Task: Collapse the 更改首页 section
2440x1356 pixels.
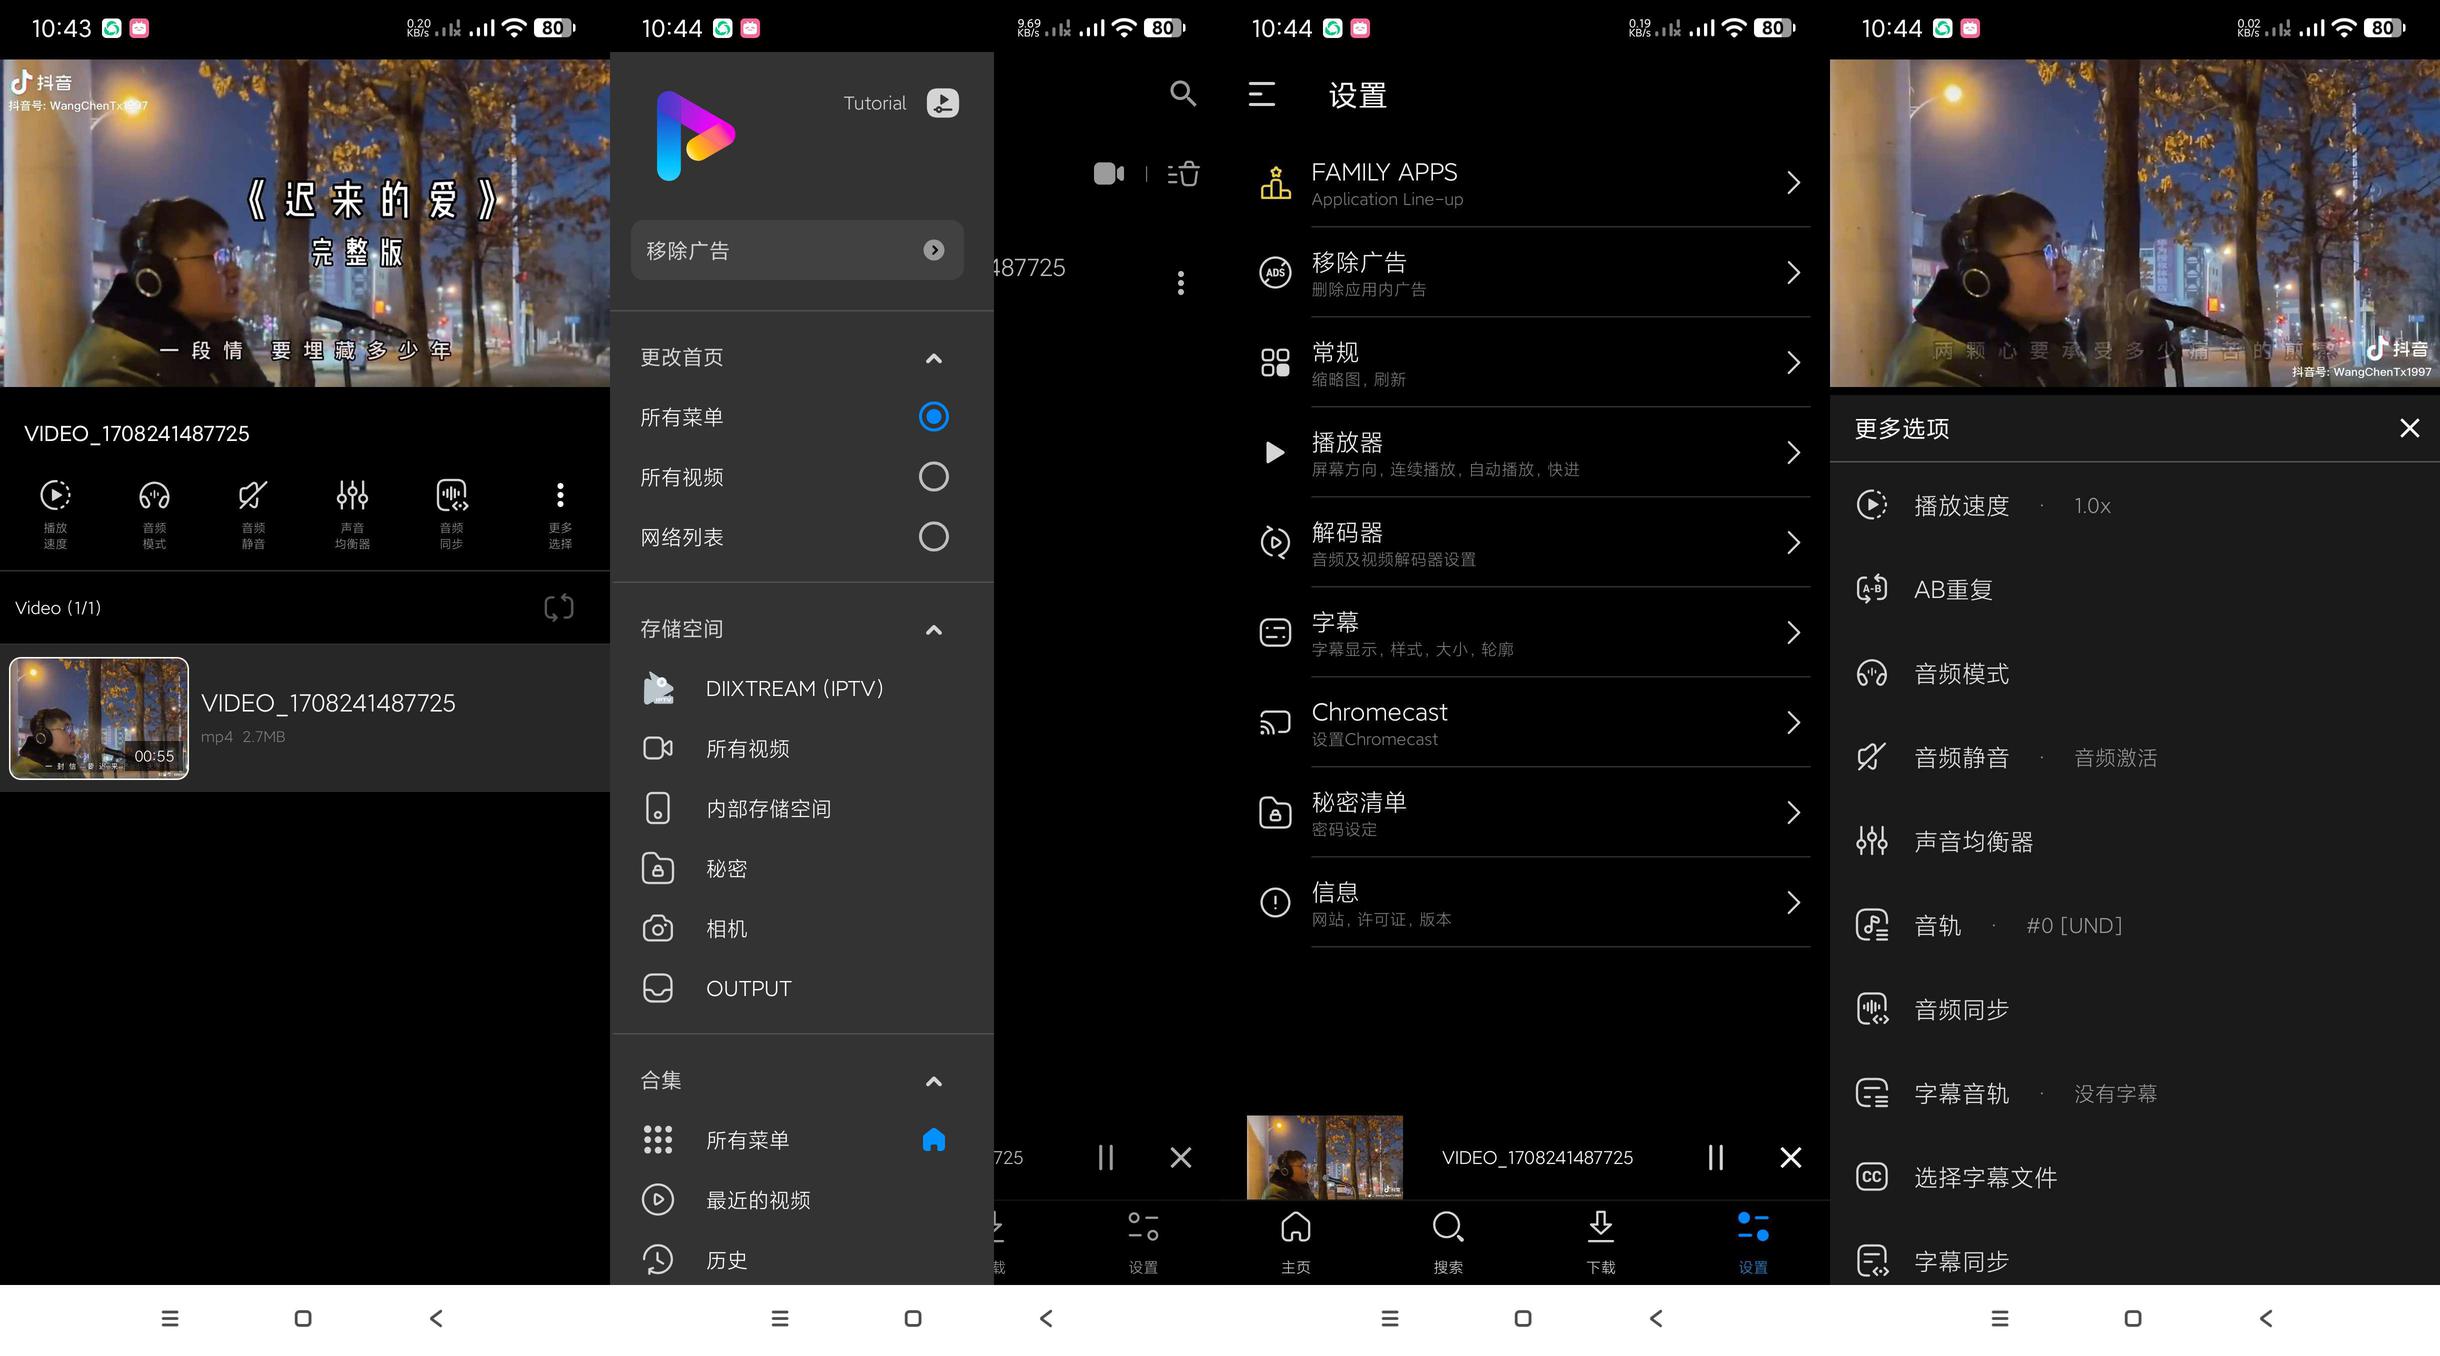Action: point(933,358)
